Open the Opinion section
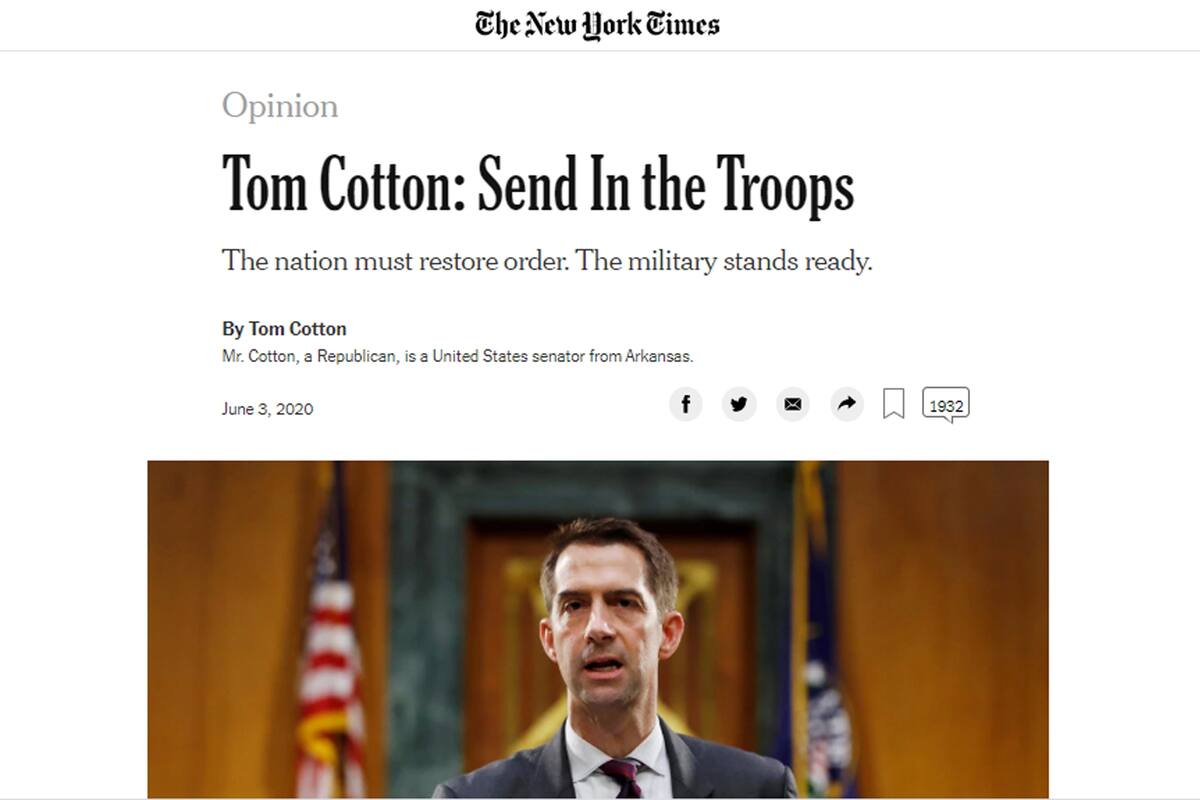The image size is (1200, 800). click(x=279, y=105)
